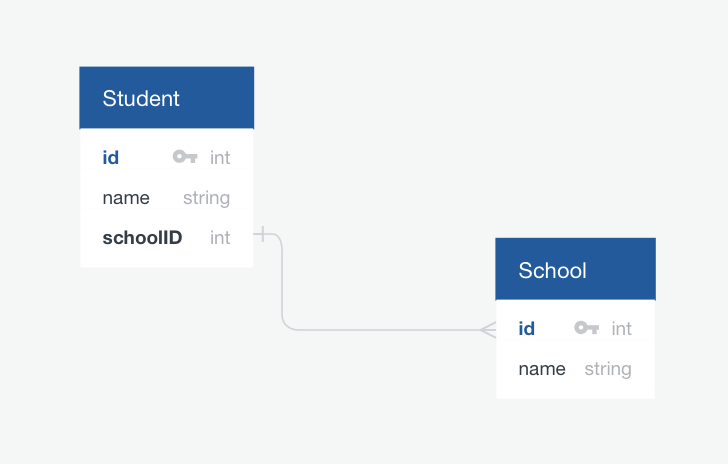Viewport: 728px width, 464px height.
Task: Select the schoolID field name
Action: (x=142, y=237)
